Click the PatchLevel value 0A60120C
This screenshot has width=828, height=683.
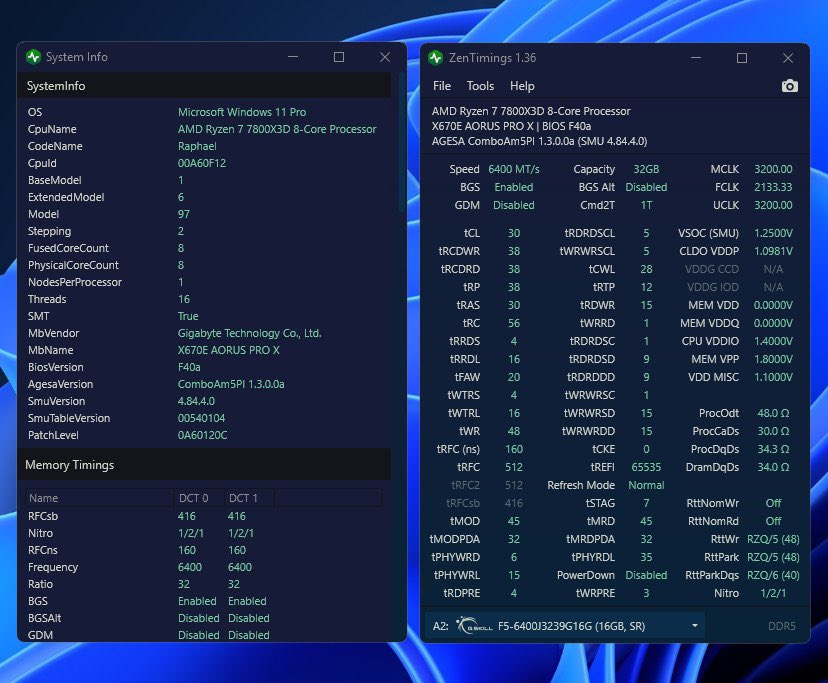[202, 435]
